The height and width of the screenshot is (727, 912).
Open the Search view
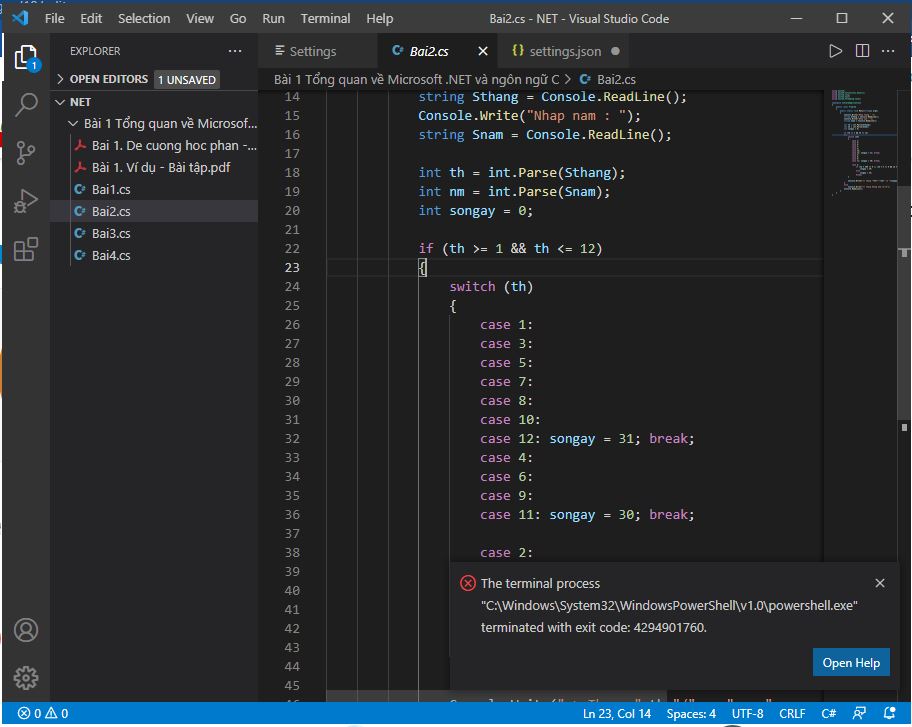(x=27, y=105)
